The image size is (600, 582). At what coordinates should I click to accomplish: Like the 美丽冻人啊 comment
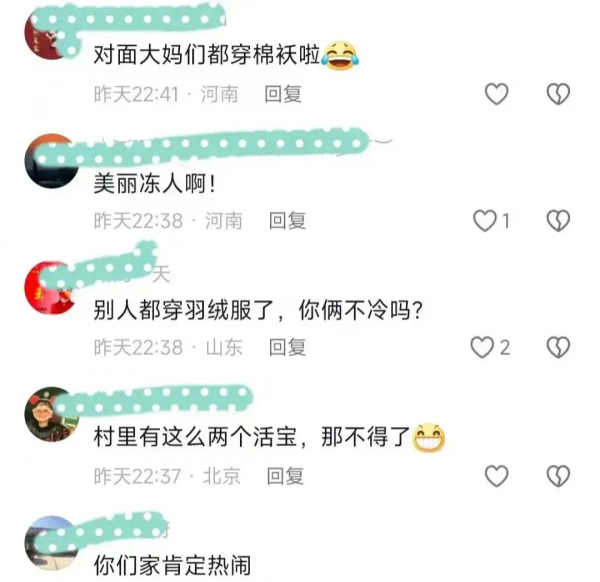[485, 220]
